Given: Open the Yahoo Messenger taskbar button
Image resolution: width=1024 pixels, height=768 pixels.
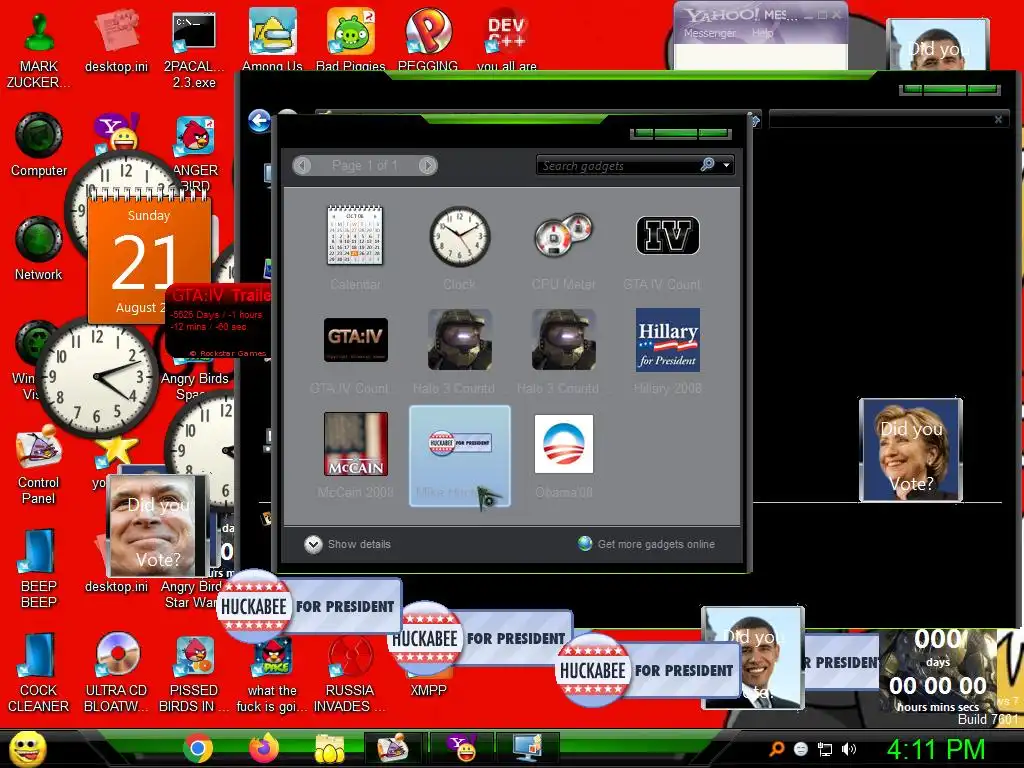Looking at the screenshot, I should click(x=462, y=748).
